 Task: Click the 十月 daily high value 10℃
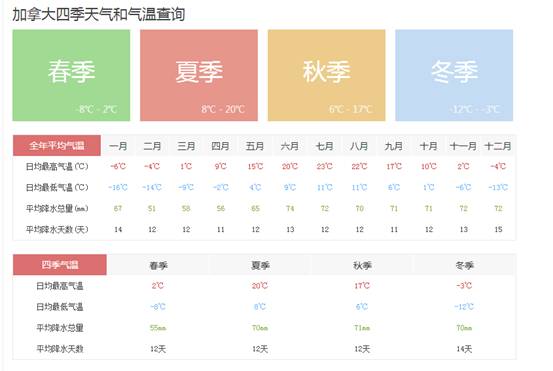click(x=429, y=166)
